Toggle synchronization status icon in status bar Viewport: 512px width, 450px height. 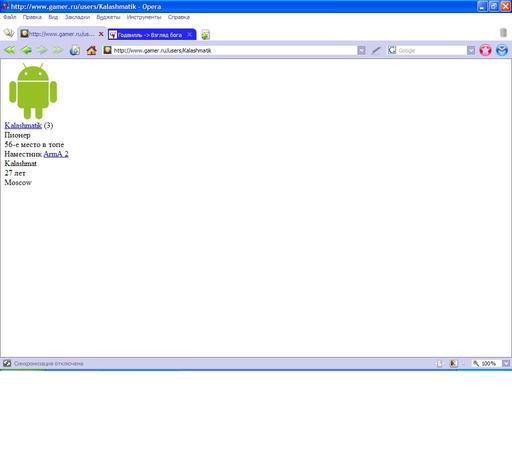coord(7,363)
